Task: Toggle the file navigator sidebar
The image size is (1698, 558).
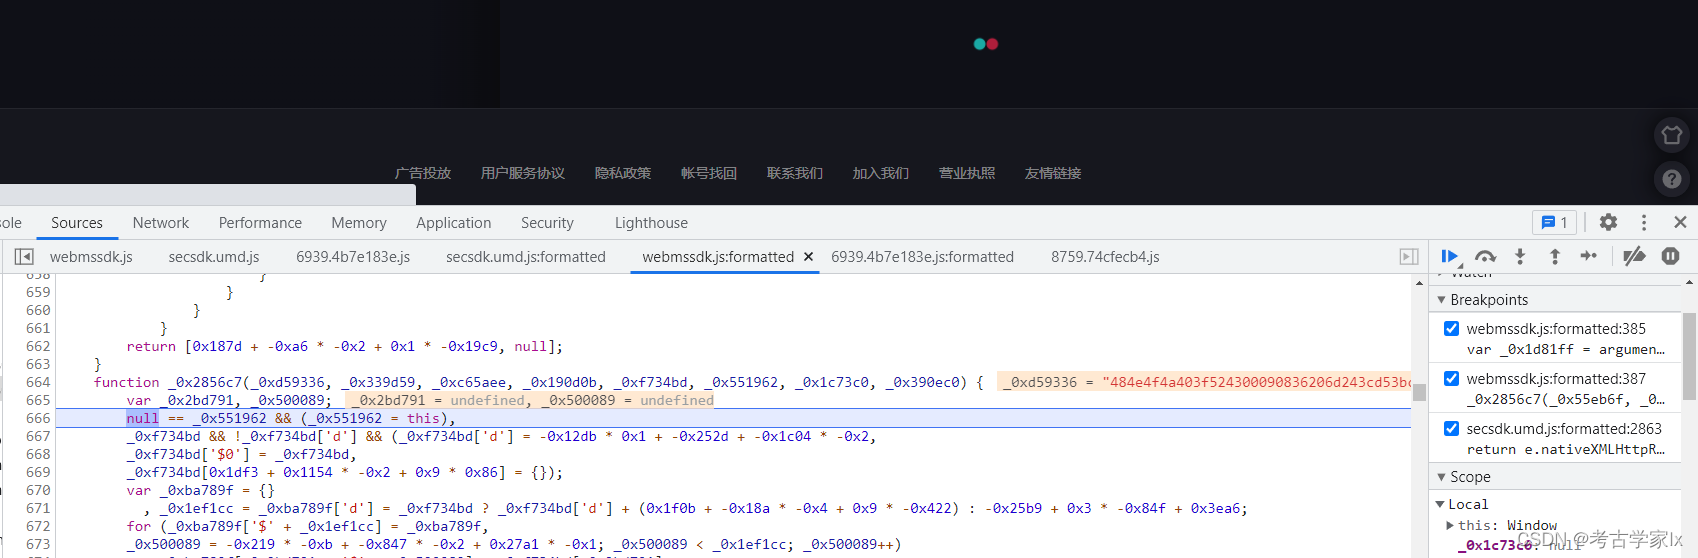Action: 24,257
